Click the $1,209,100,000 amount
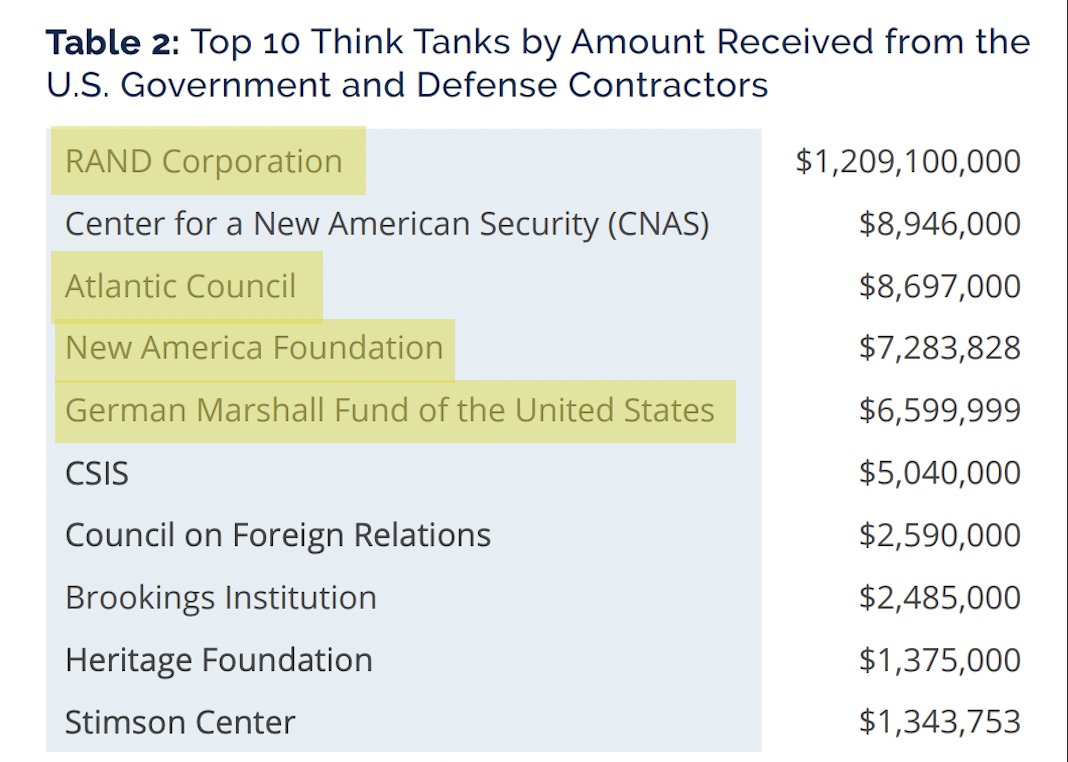The height and width of the screenshot is (762, 1068). (908, 161)
